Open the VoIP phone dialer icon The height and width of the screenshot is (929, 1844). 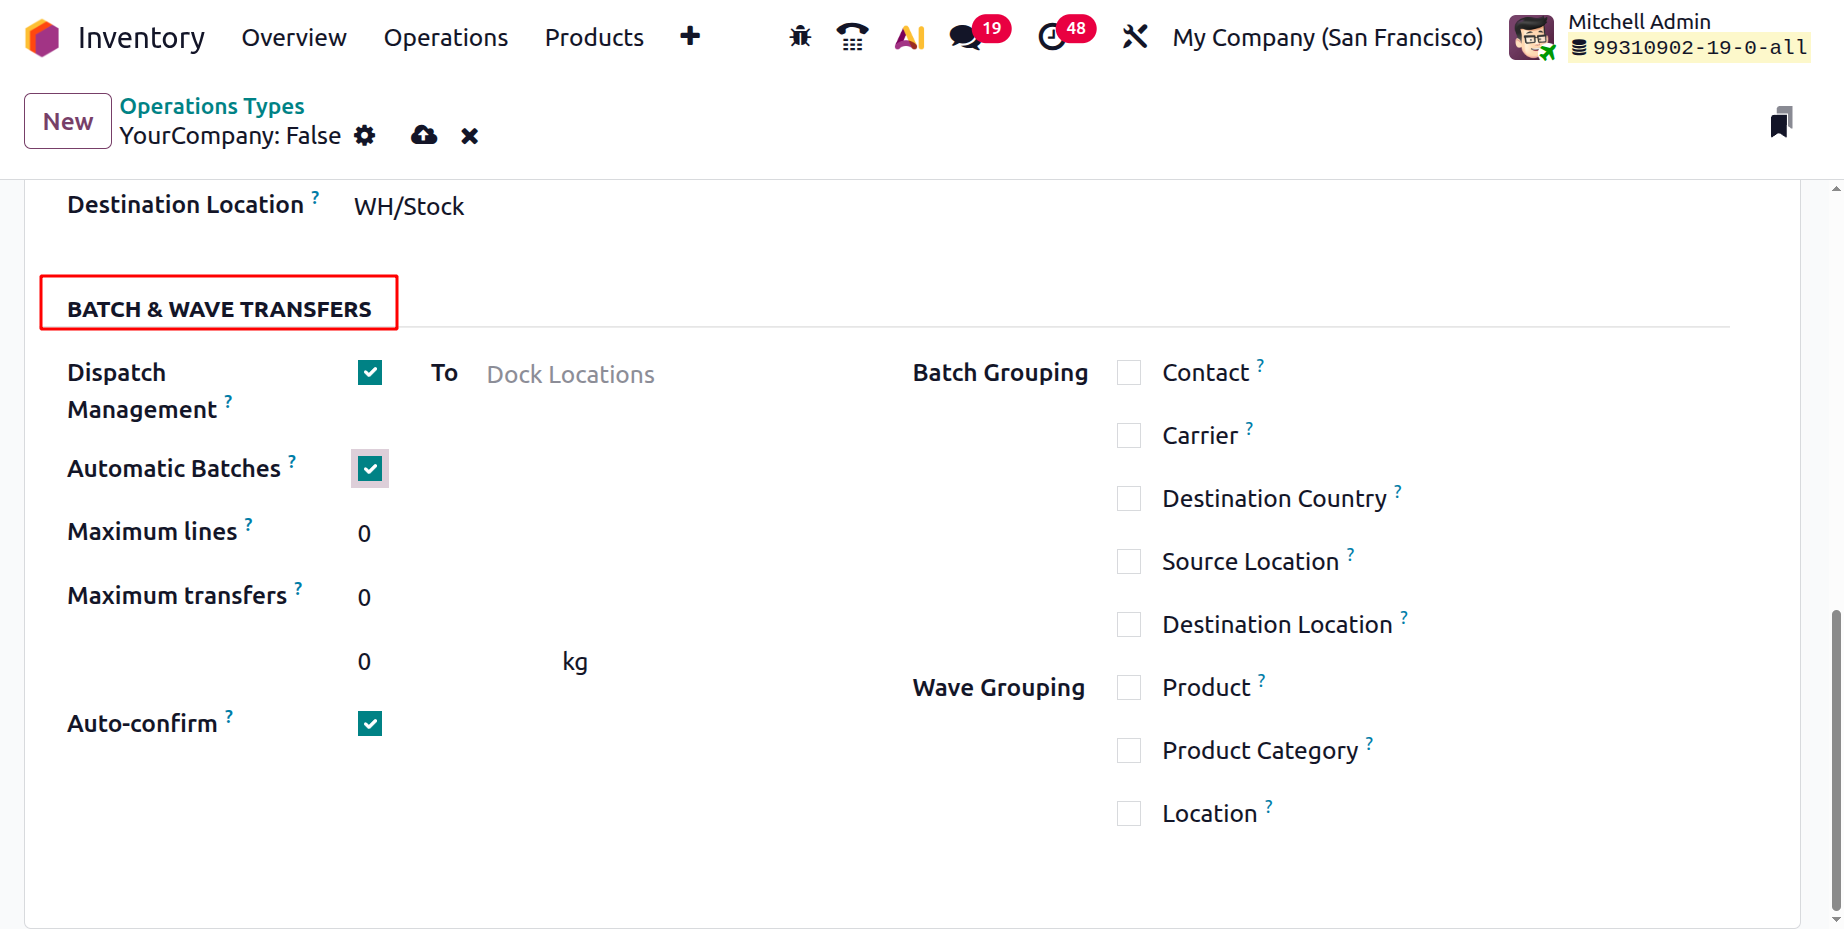(852, 37)
